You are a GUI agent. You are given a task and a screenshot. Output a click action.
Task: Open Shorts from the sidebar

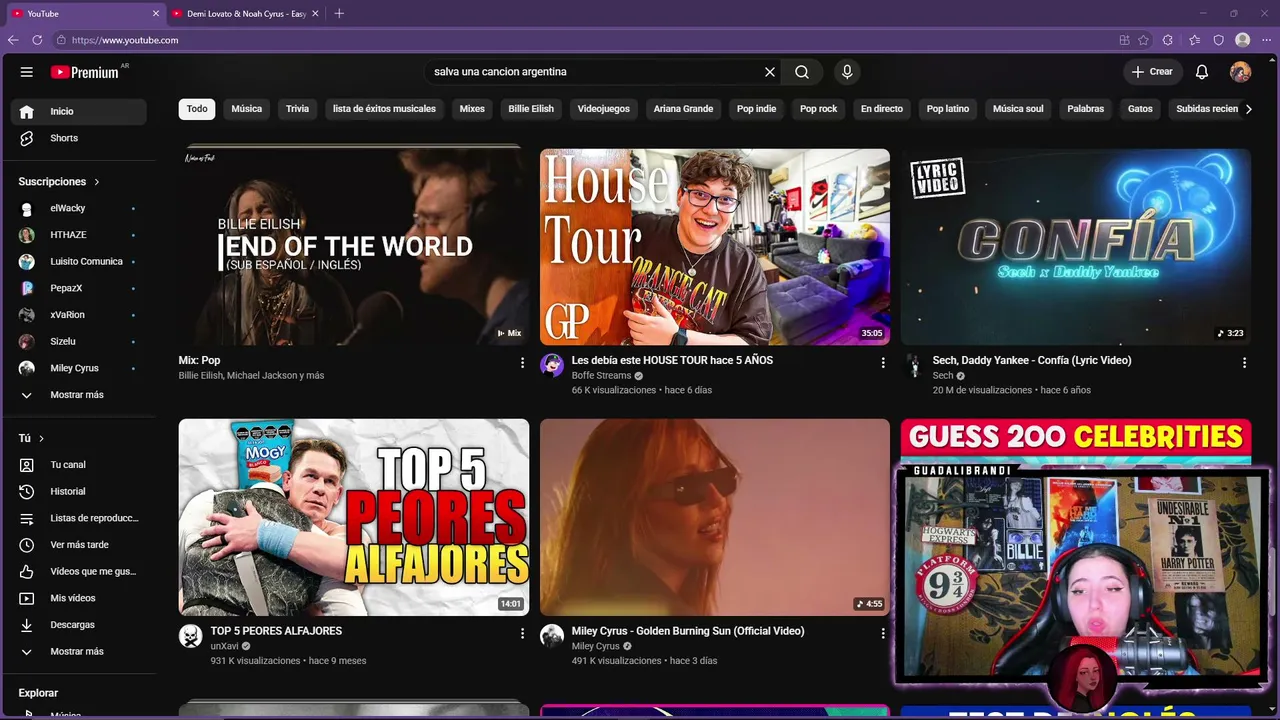tap(78, 138)
